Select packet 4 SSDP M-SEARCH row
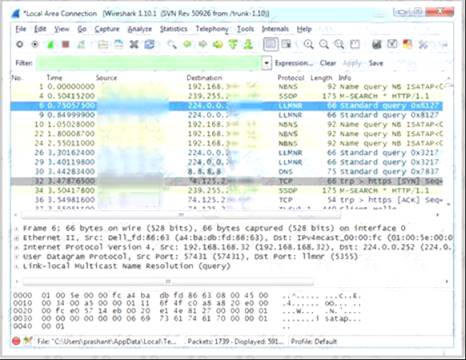 click(227, 96)
